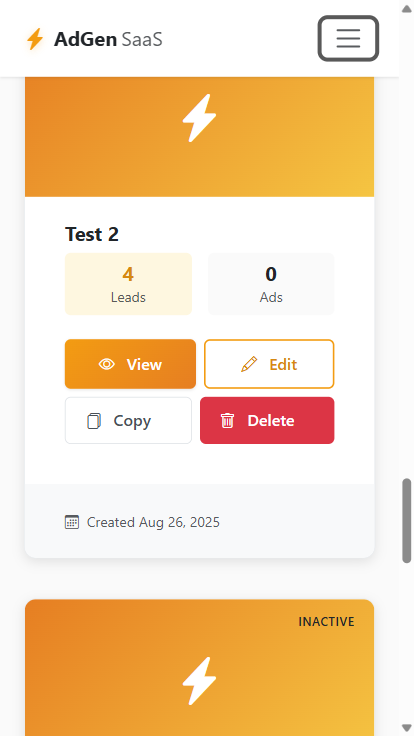Click the 0 Ads stat box

tap(271, 284)
